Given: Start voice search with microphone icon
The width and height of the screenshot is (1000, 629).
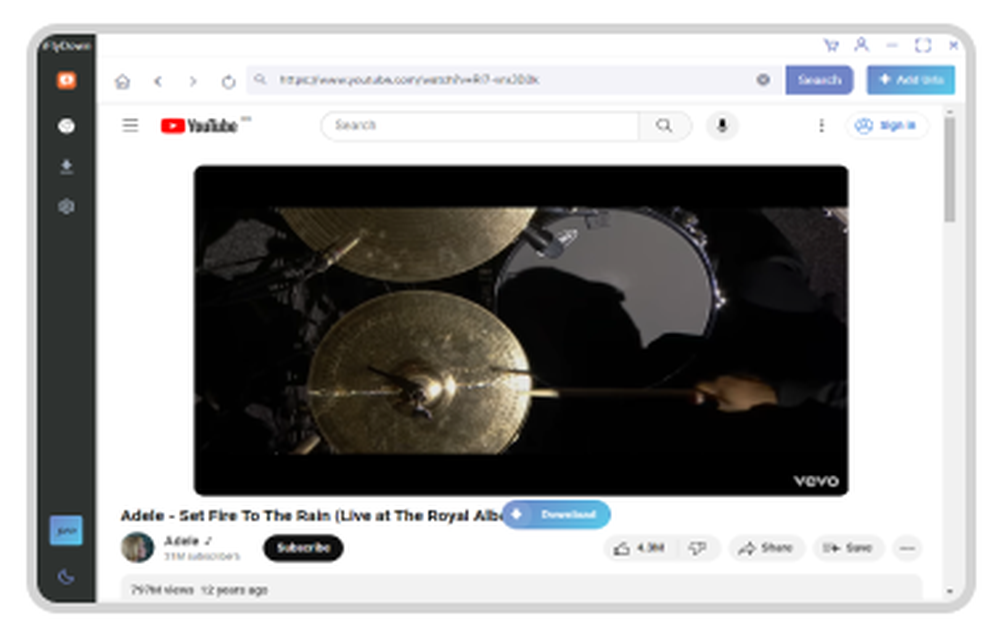Looking at the screenshot, I should 722,125.
